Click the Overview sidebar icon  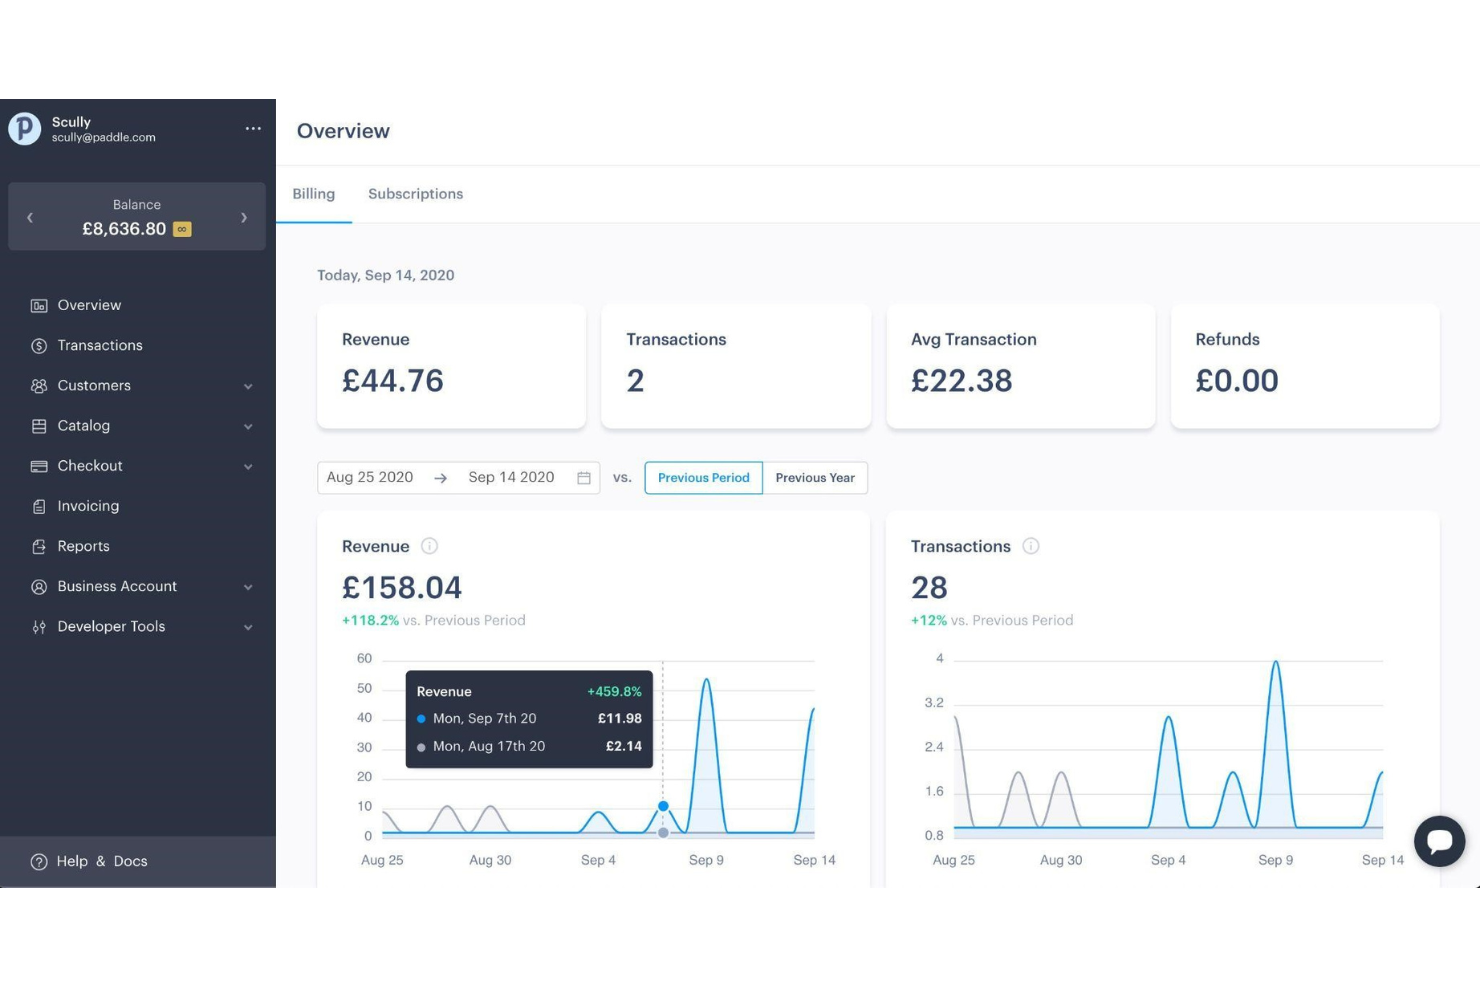tap(39, 306)
